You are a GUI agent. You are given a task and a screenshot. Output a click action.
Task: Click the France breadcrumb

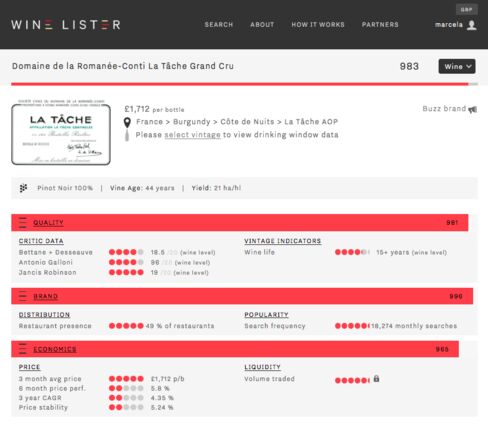point(149,122)
